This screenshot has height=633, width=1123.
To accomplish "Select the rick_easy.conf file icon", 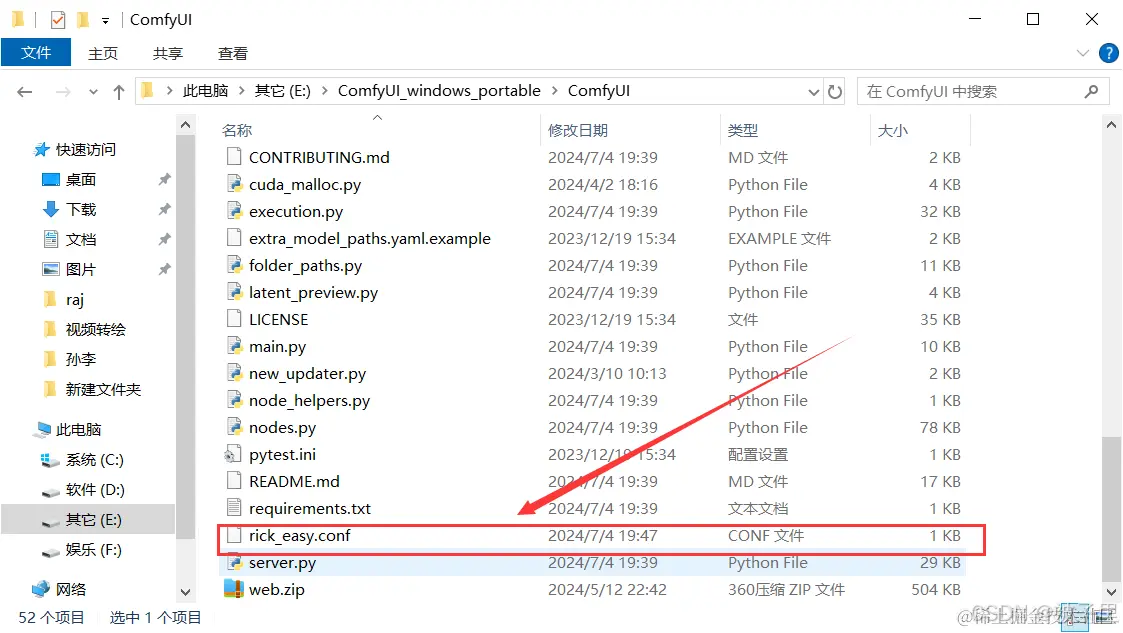I will [233, 536].
